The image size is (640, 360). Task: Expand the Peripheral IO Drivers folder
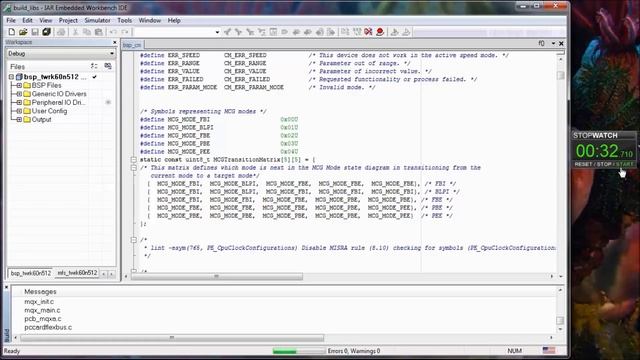(19, 102)
